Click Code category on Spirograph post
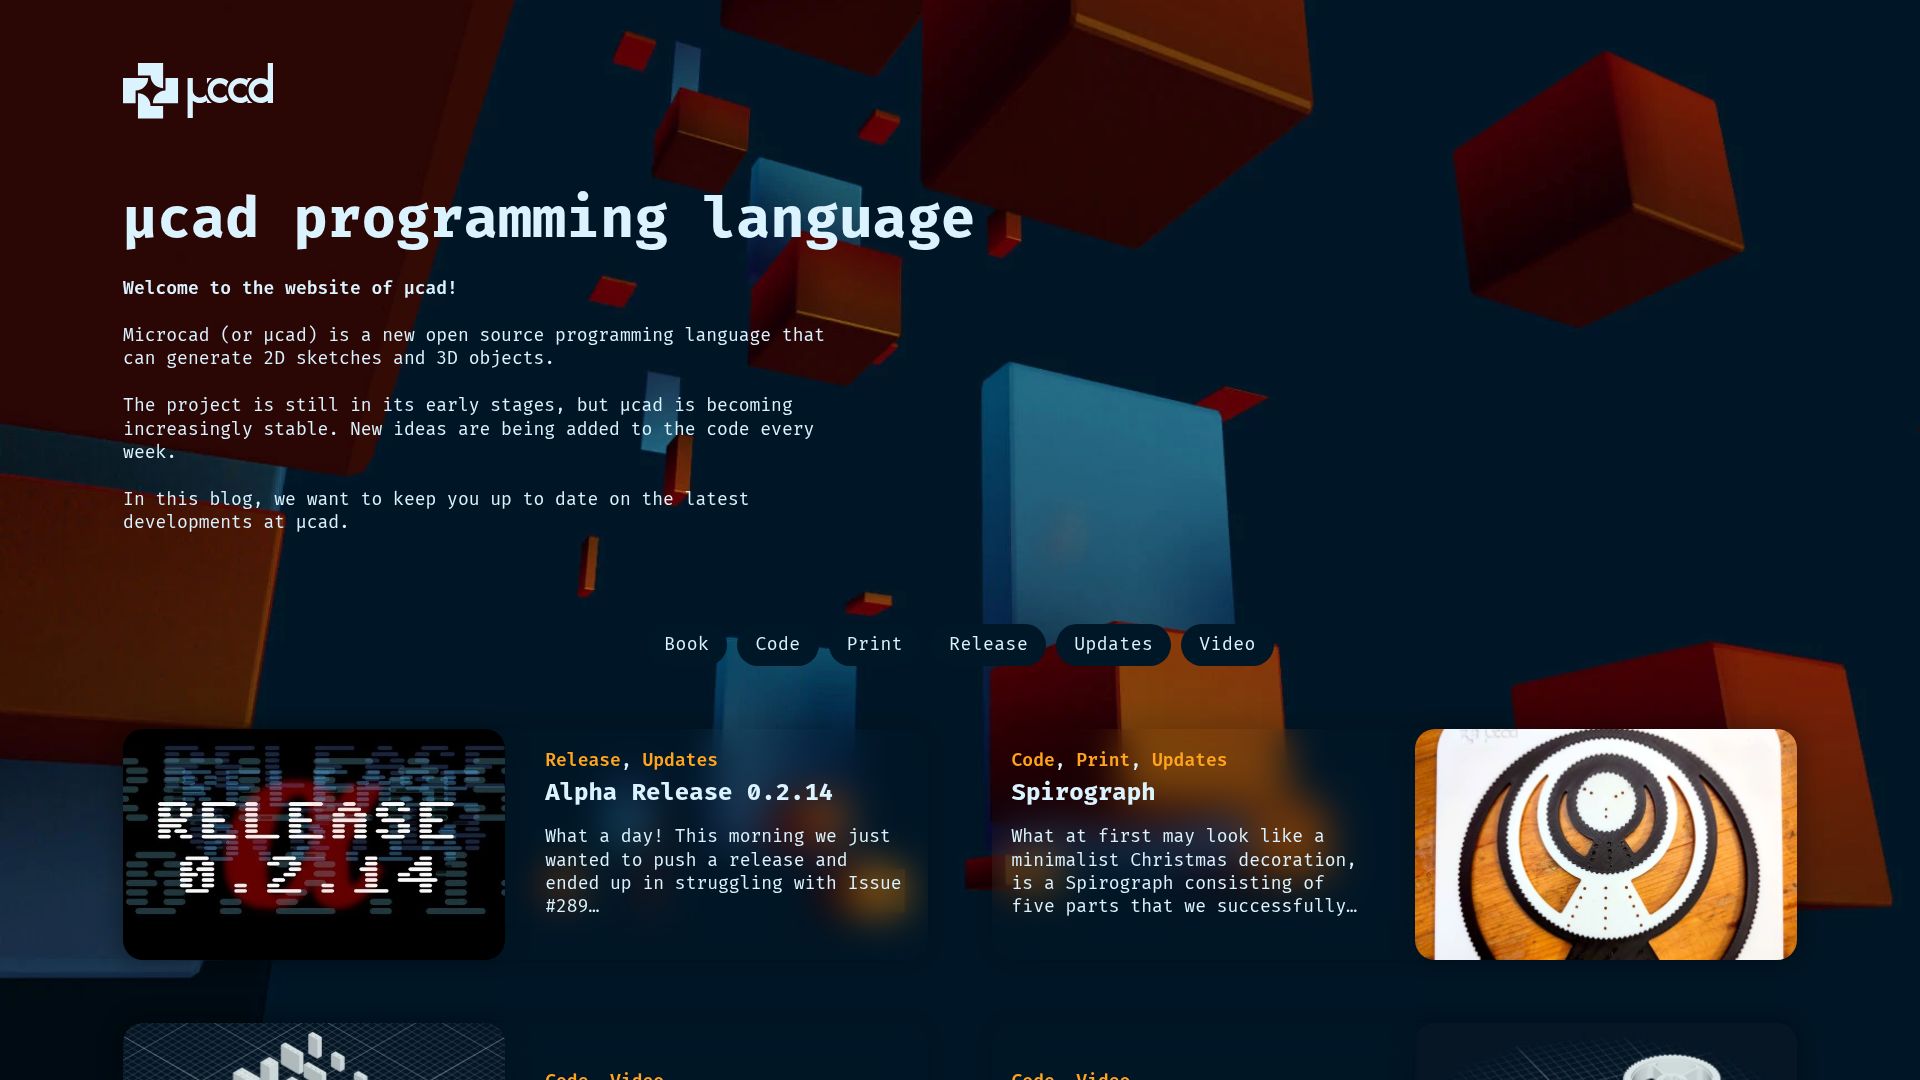The width and height of the screenshot is (1920, 1080). pos(1033,760)
